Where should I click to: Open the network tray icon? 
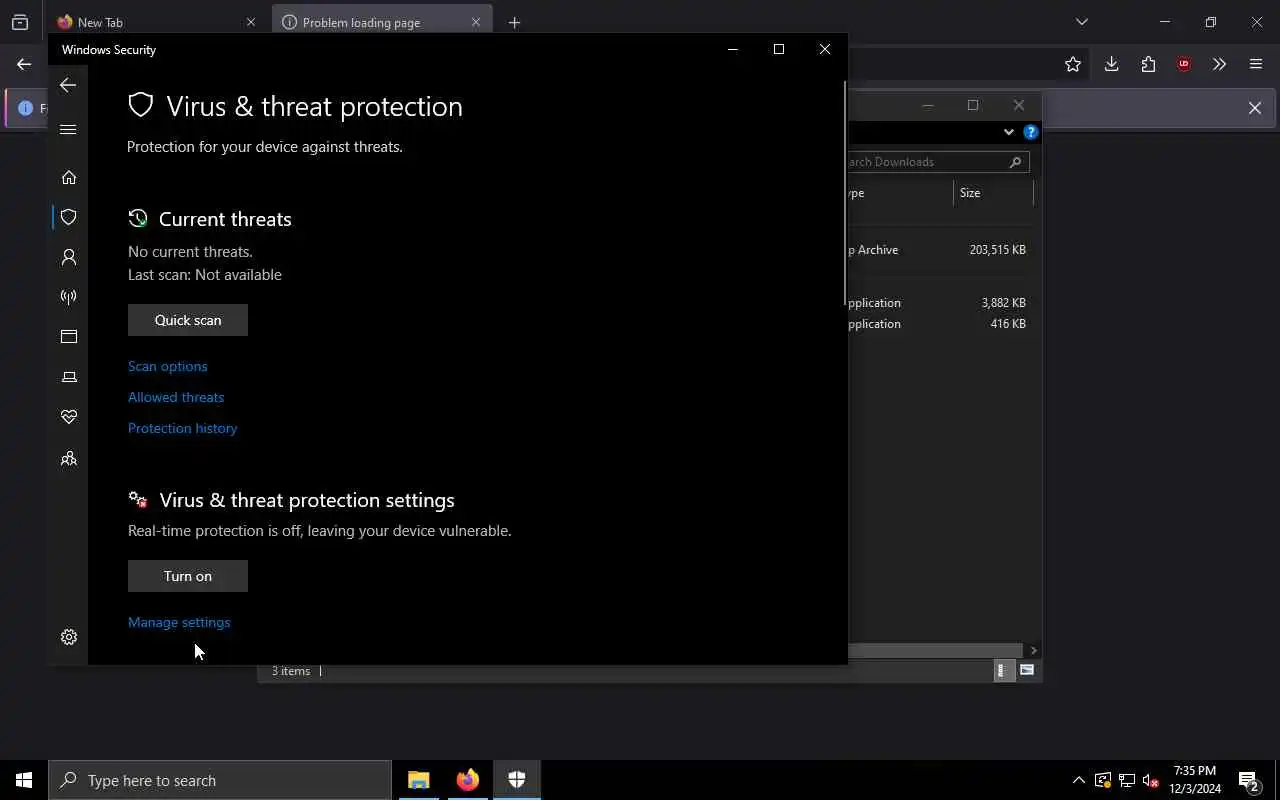[x=1127, y=780]
